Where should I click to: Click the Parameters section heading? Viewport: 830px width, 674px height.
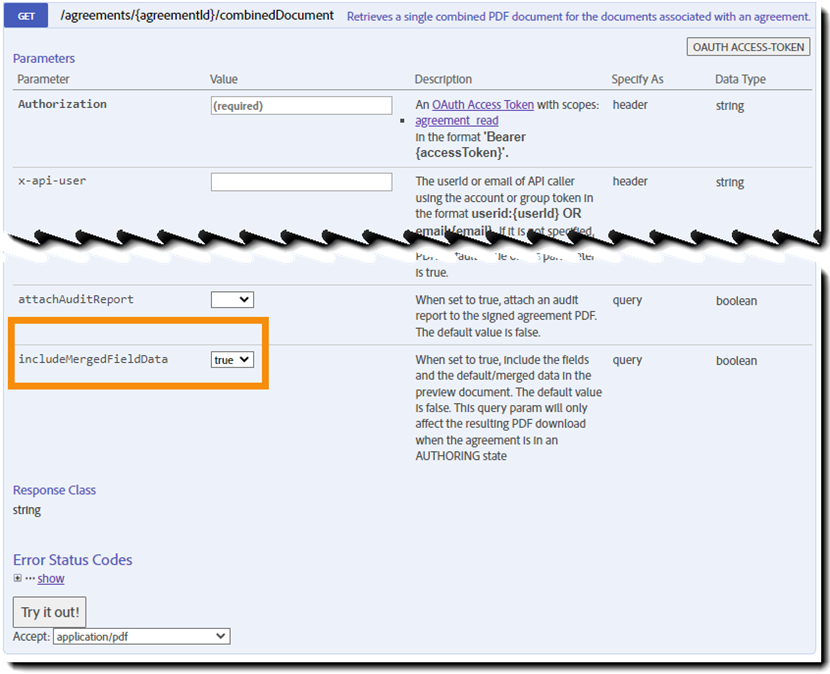pyautogui.click(x=44, y=58)
